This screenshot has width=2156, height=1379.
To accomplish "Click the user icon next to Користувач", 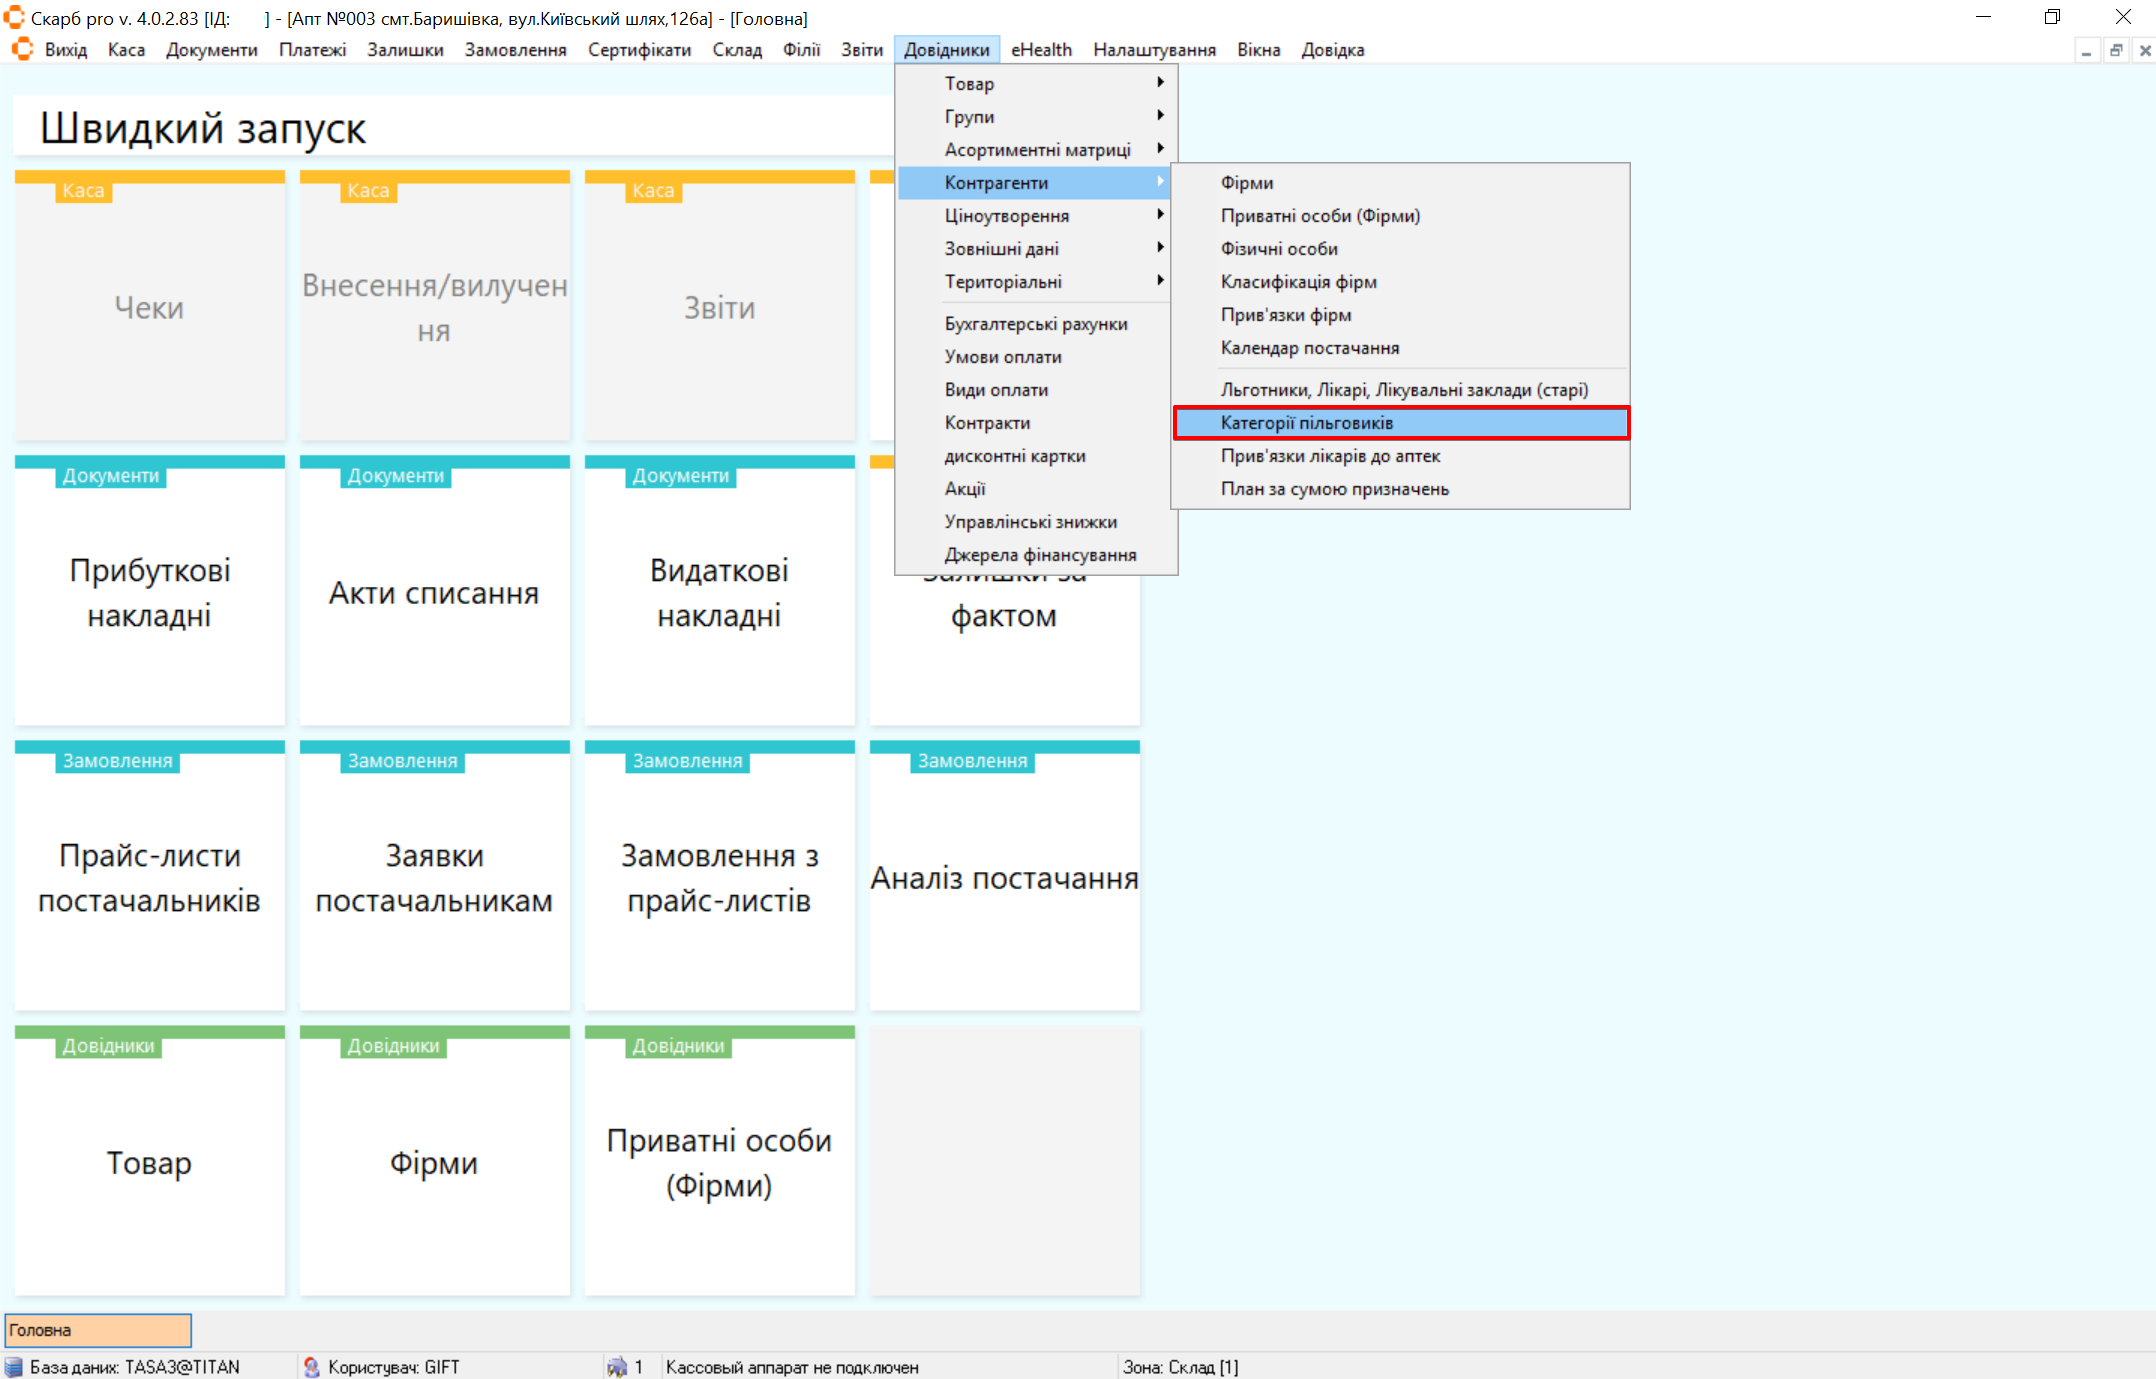I will click(312, 1367).
